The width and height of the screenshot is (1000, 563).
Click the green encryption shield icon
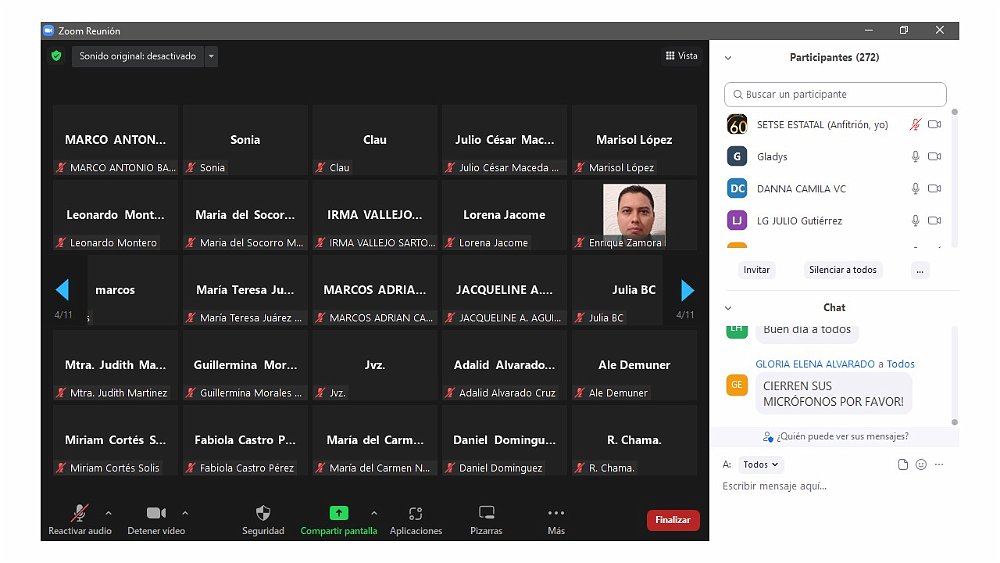(56, 56)
